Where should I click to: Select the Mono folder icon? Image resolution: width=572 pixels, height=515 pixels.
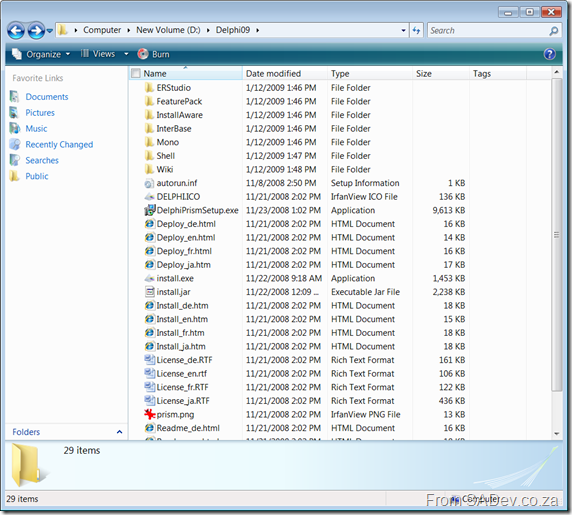pos(149,142)
